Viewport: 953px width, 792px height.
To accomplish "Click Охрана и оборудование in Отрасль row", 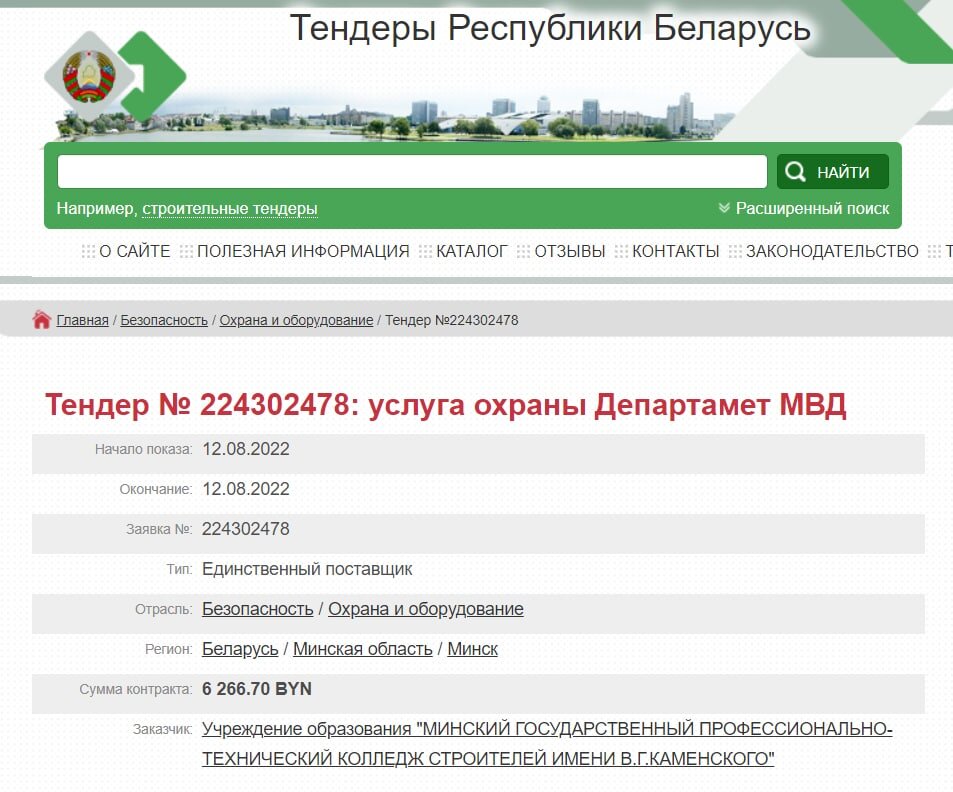I will (425, 609).
